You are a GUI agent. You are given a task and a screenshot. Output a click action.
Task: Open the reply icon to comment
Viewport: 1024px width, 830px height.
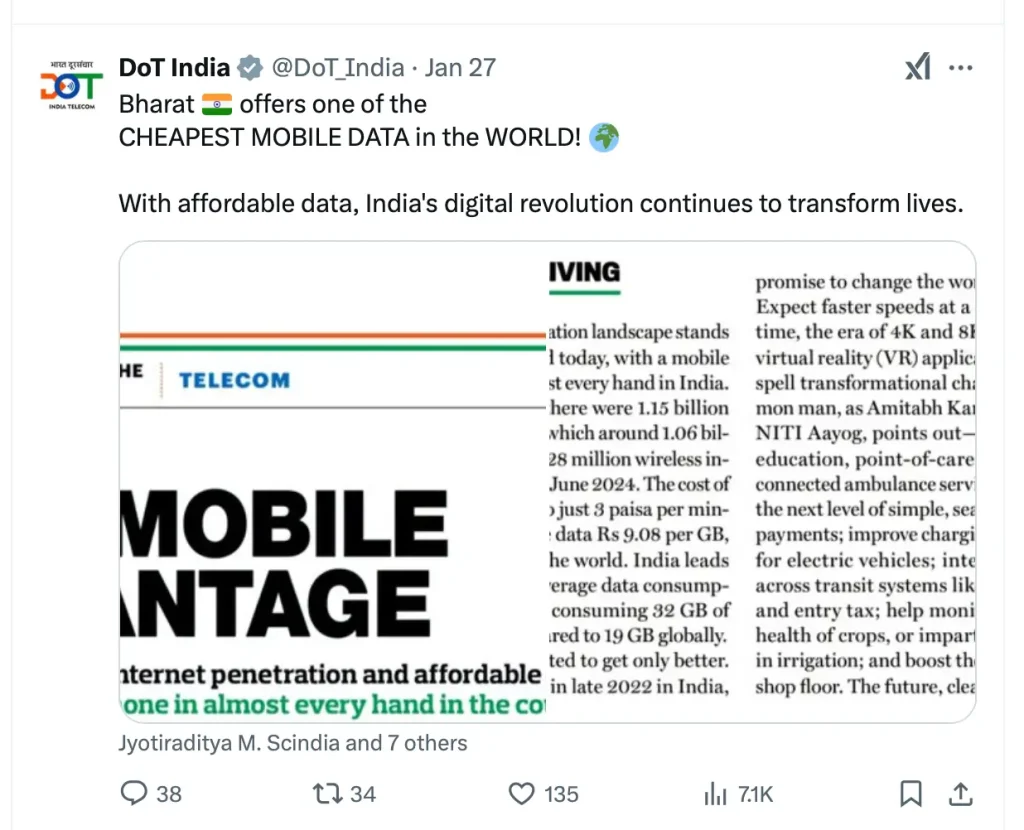(134, 793)
